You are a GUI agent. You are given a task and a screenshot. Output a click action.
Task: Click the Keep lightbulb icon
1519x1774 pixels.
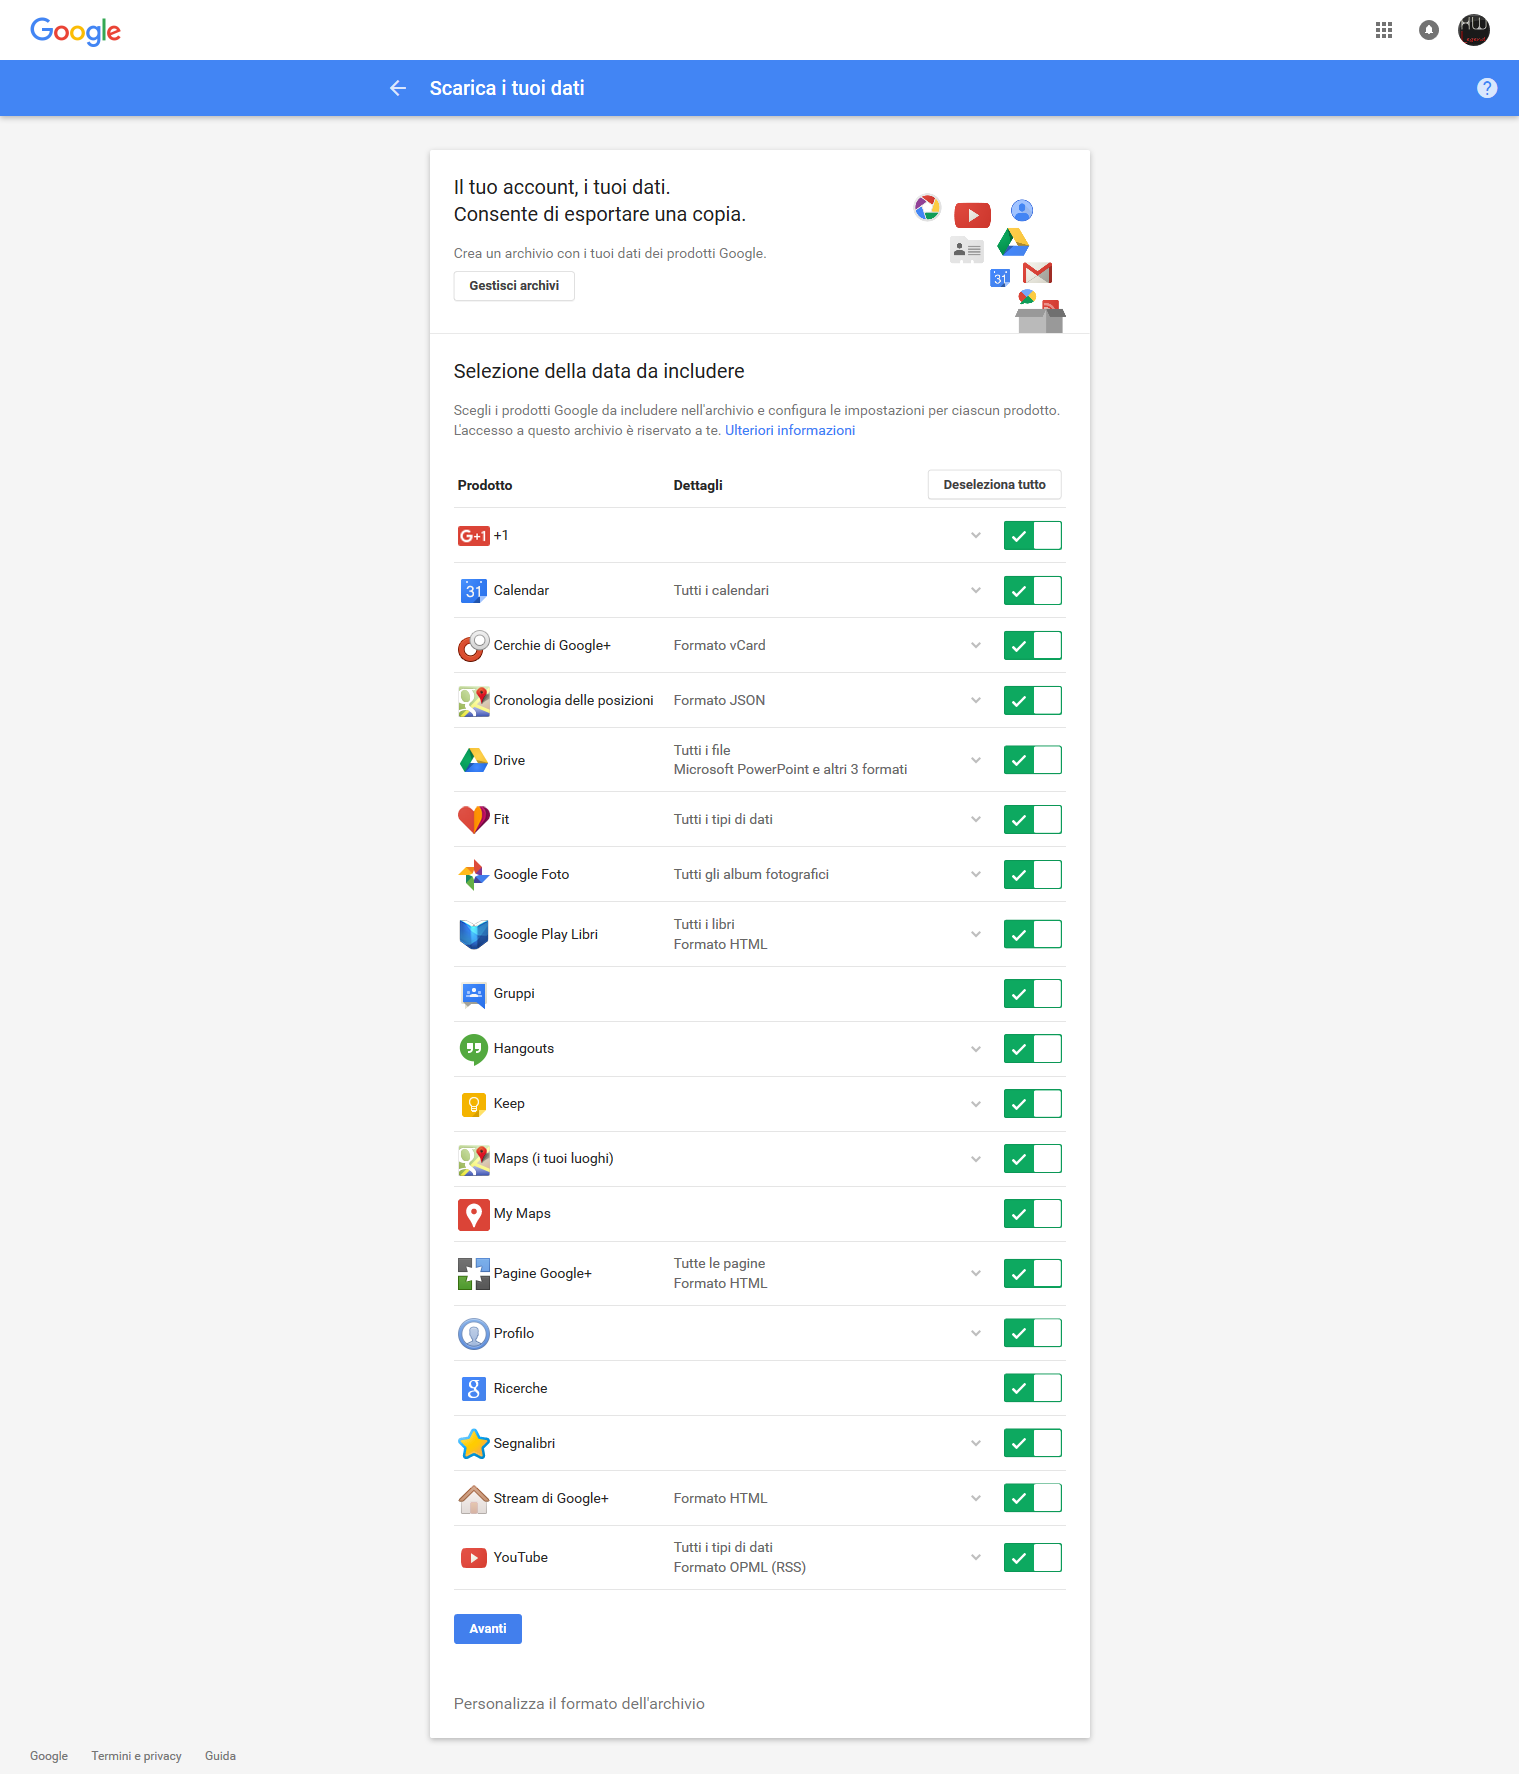click(x=474, y=1104)
